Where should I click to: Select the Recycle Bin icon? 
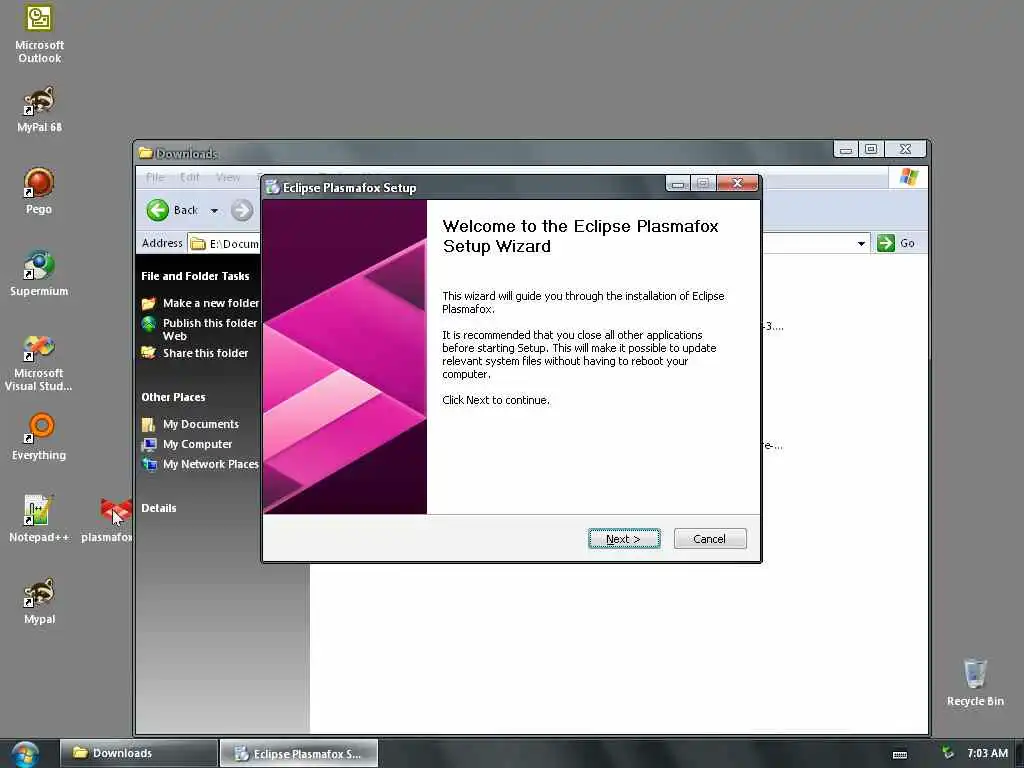975,682
